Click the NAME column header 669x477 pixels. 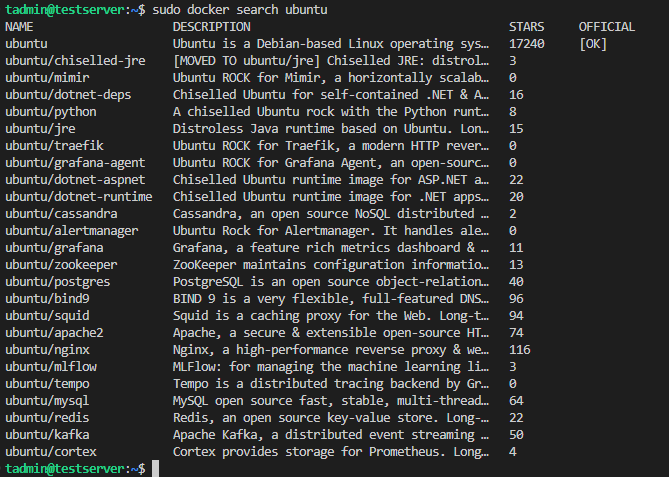pyautogui.click(x=19, y=27)
